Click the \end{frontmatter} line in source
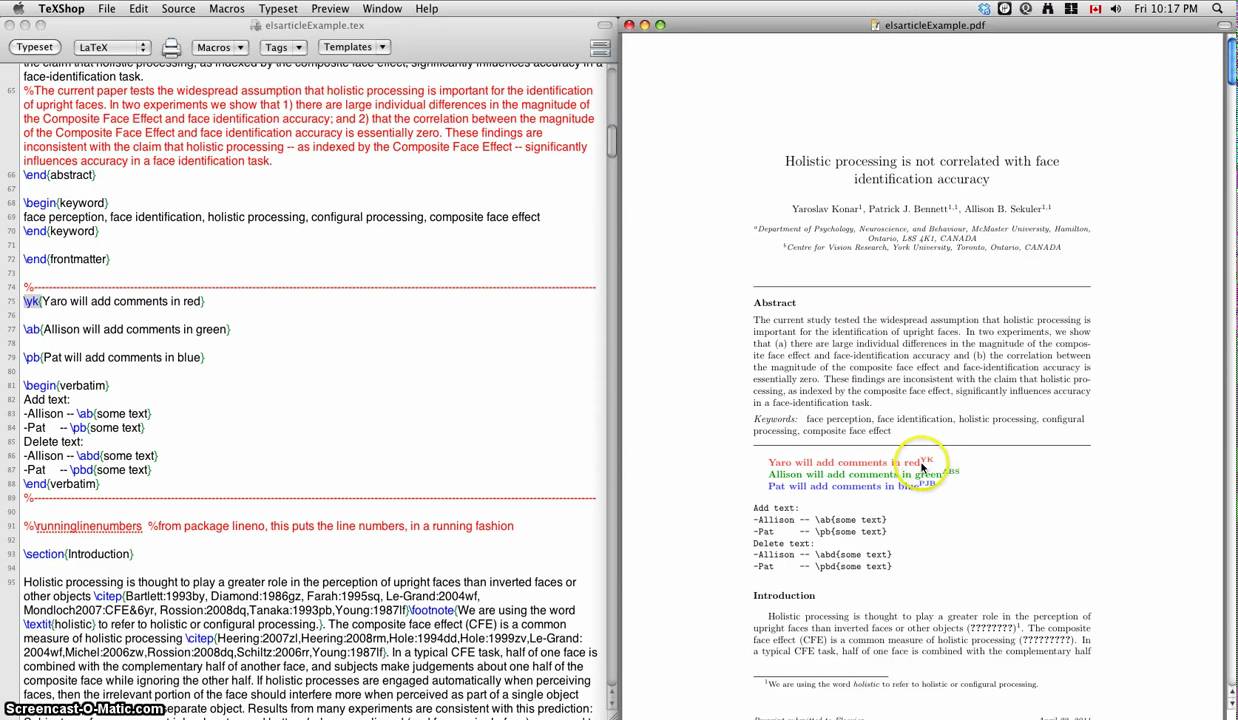 67,259
